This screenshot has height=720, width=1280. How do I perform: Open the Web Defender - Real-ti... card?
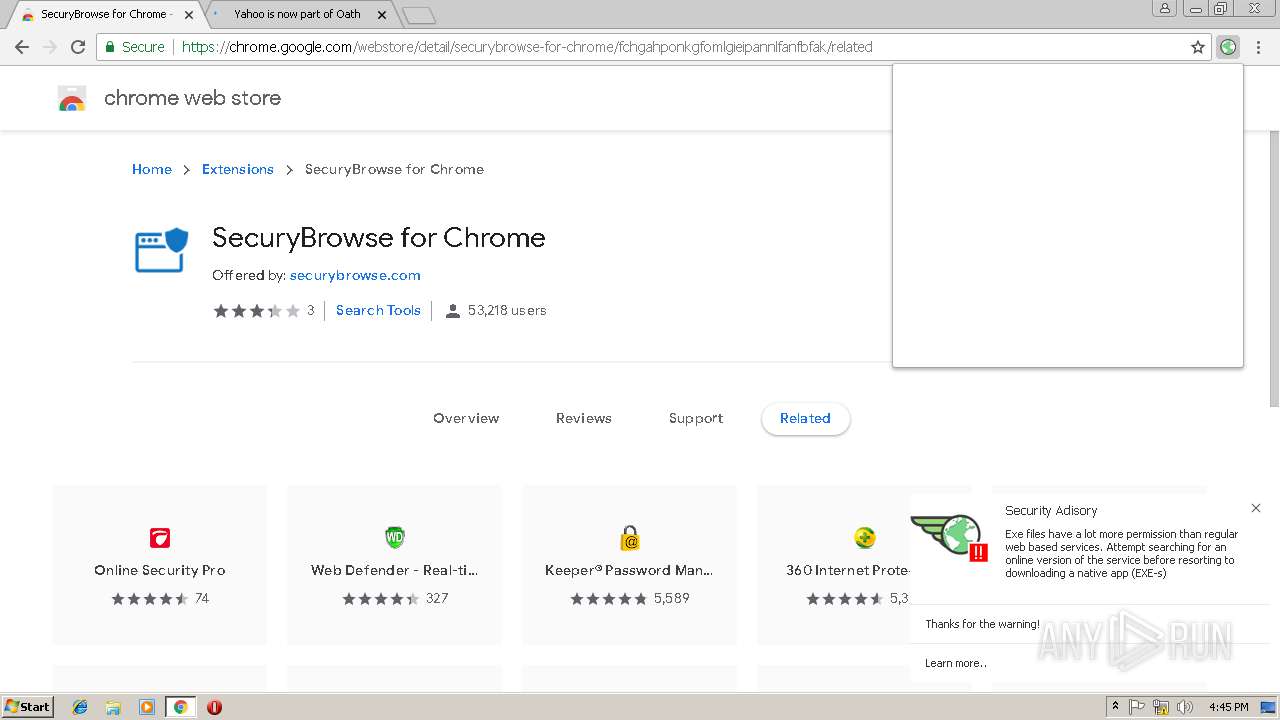click(395, 565)
